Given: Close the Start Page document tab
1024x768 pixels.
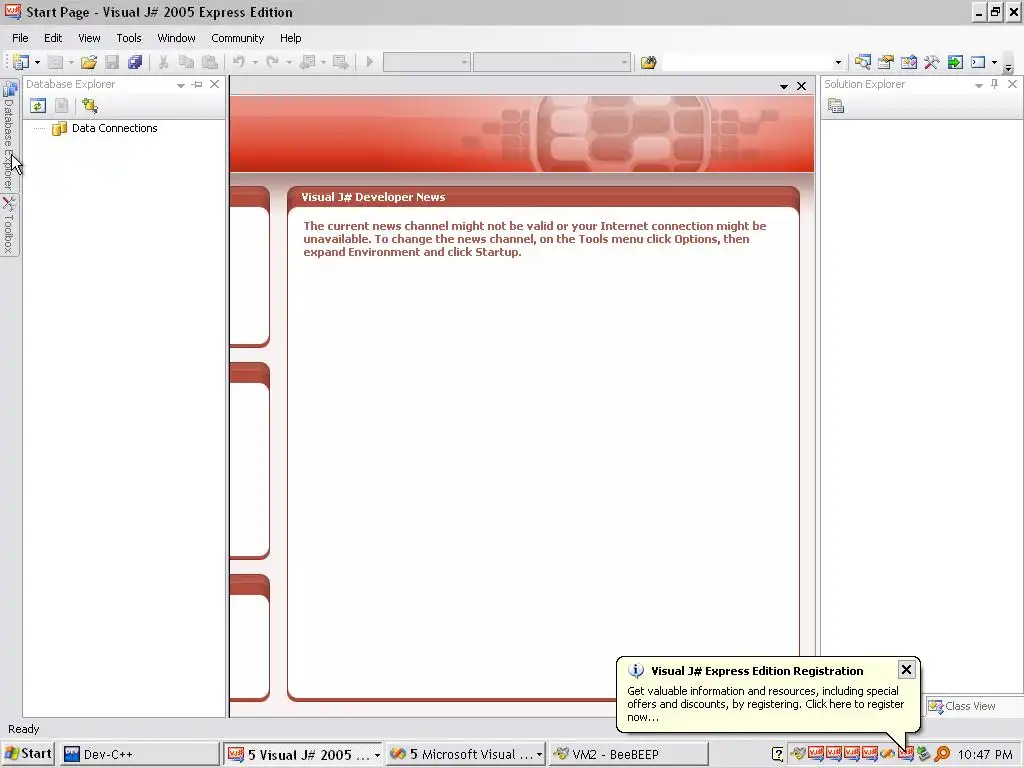Looking at the screenshot, I should pyautogui.click(x=801, y=86).
